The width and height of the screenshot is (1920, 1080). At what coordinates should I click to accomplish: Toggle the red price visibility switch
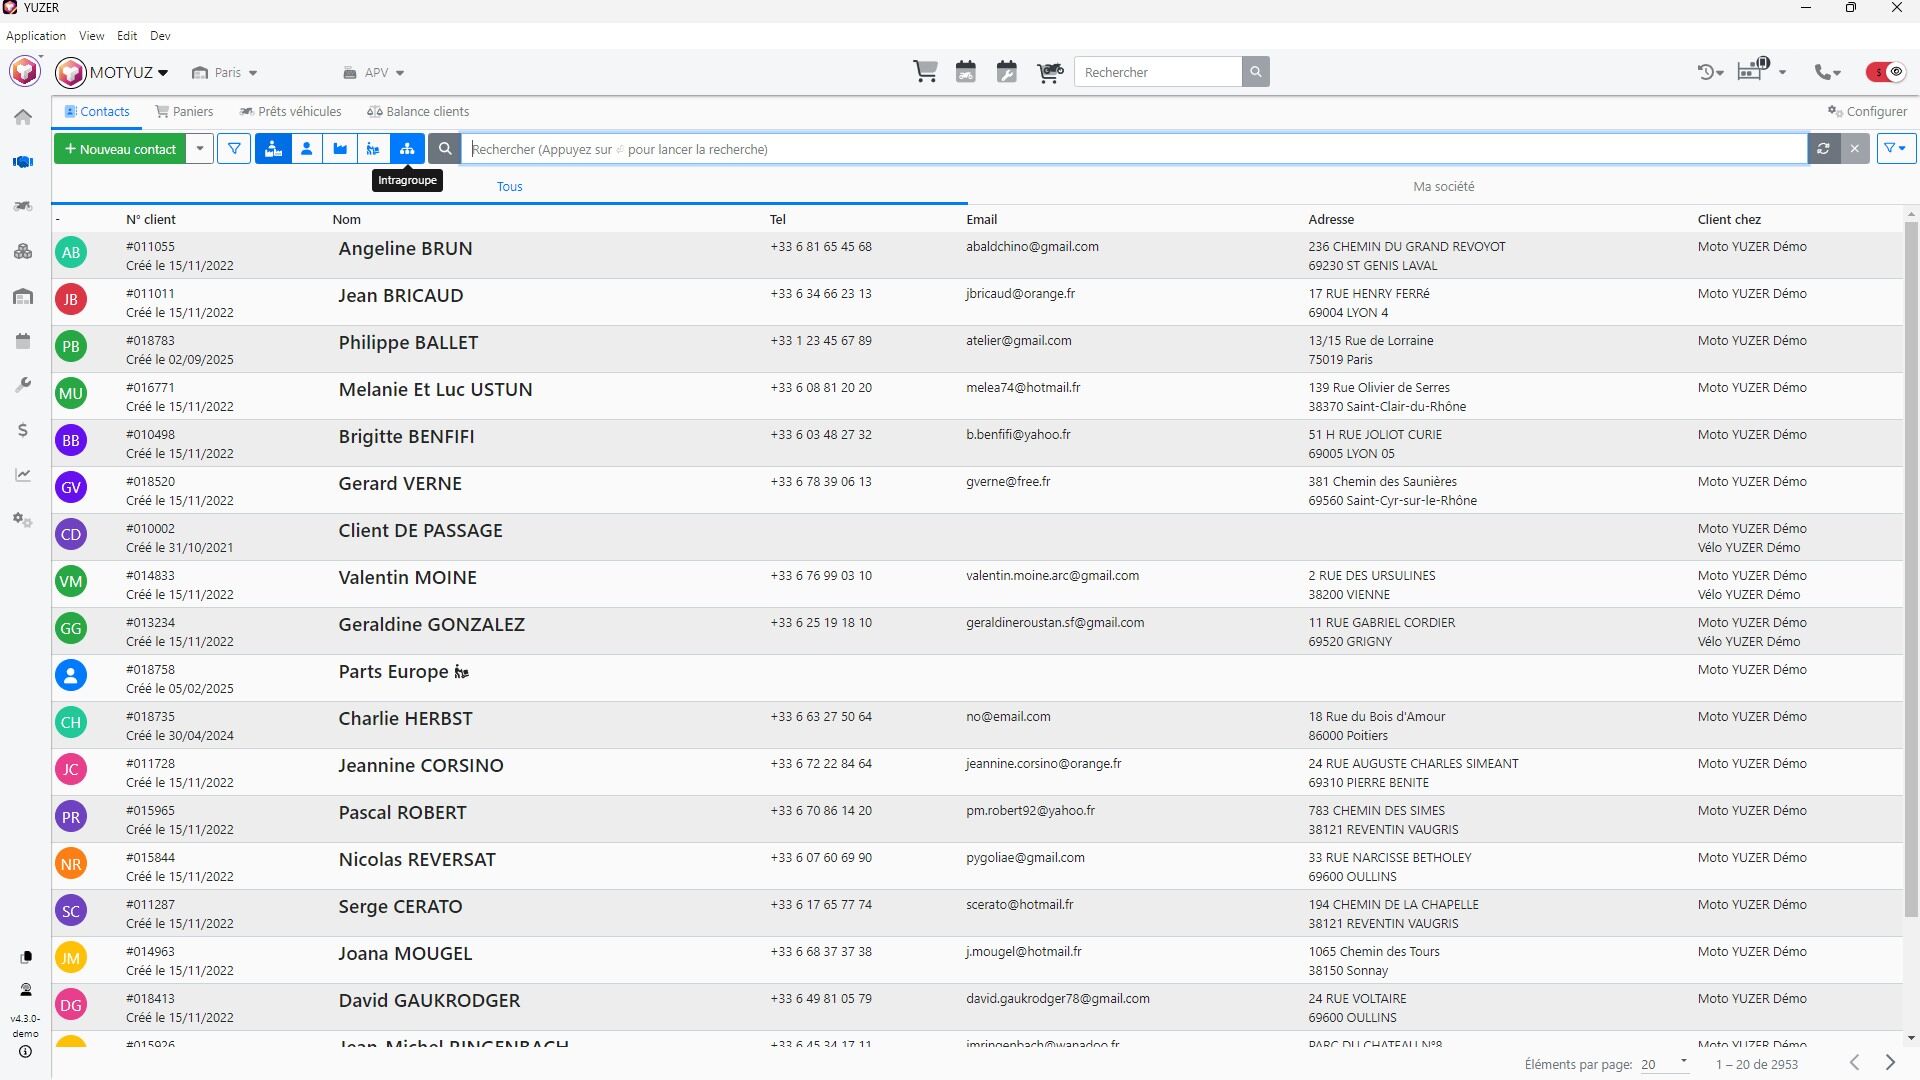tap(1885, 72)
